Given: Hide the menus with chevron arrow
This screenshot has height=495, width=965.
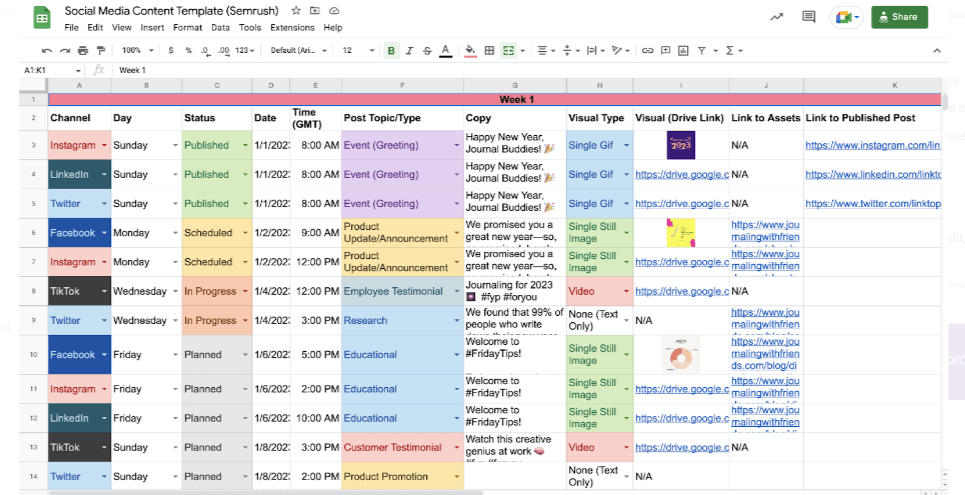Looking at the screenshot, I should [x=937, y=50].
